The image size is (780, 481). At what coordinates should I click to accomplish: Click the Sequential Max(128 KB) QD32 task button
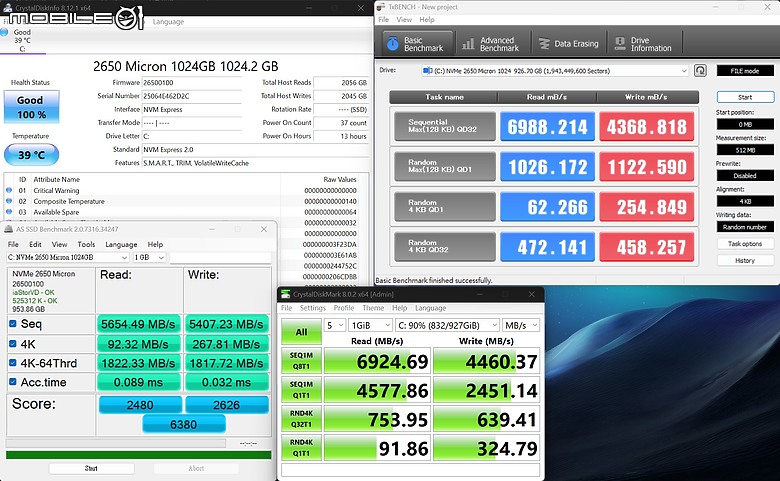pyautogui.click(x=445, y=126)
